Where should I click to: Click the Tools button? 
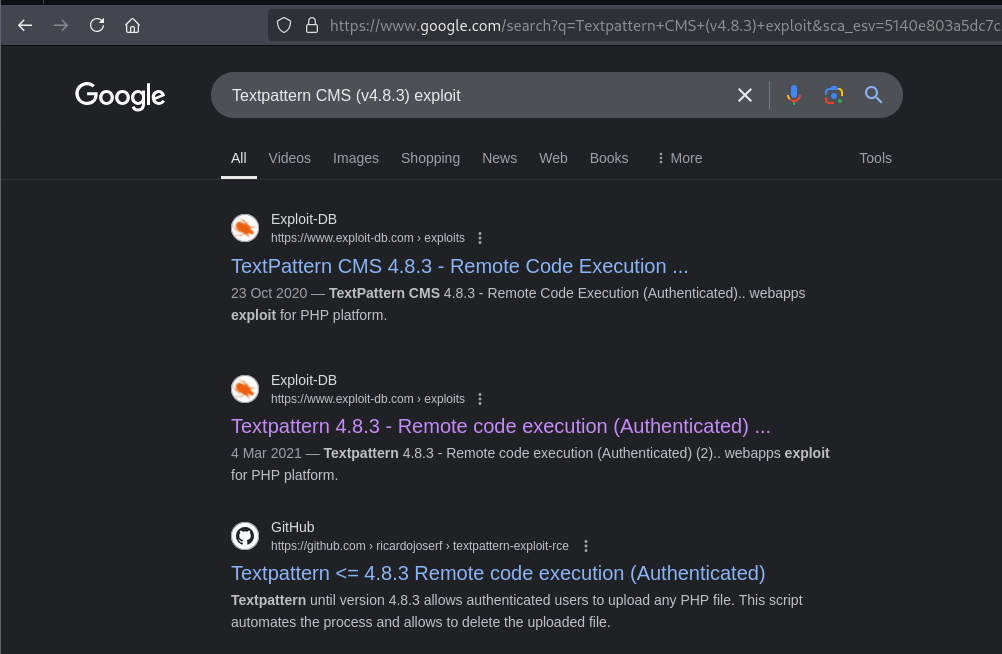(874, 158)
